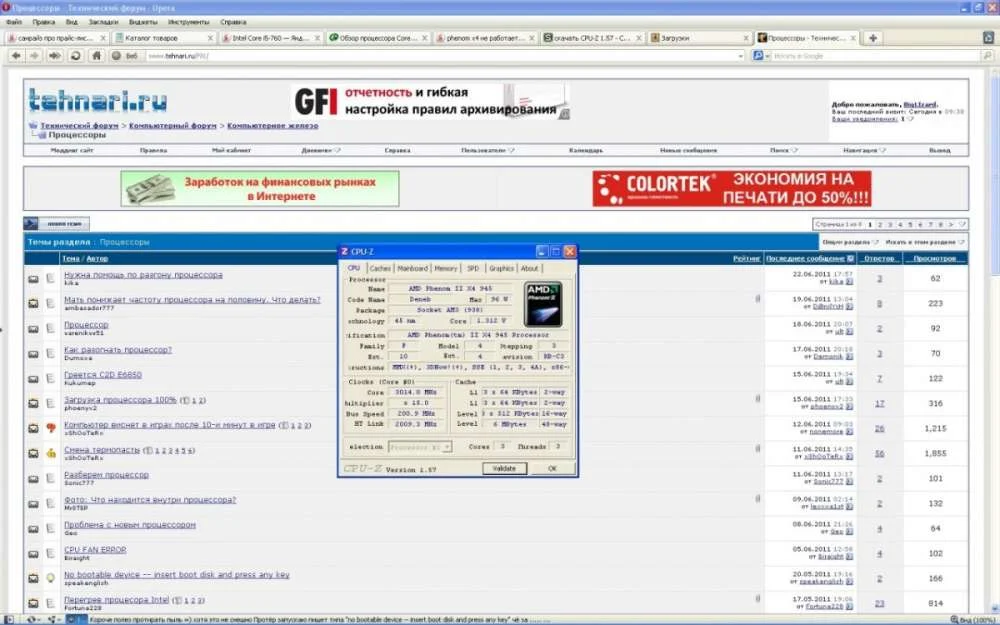This screenshot has width=1000, height=625.
Task: Go to the home page icon
Action: [96, 55]
